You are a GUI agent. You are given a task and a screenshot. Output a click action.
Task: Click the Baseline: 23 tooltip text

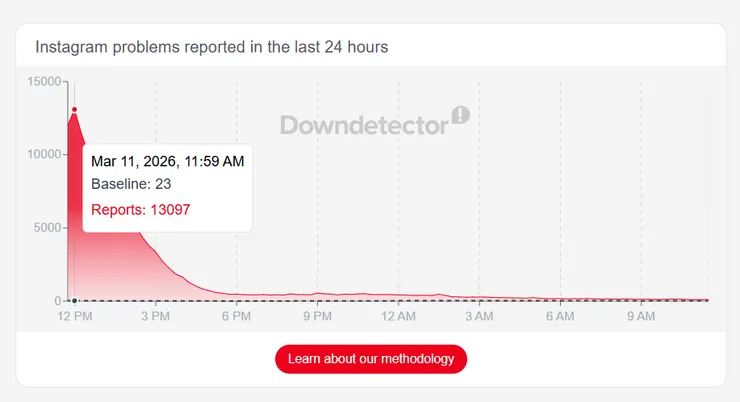(x=131, y=184)
